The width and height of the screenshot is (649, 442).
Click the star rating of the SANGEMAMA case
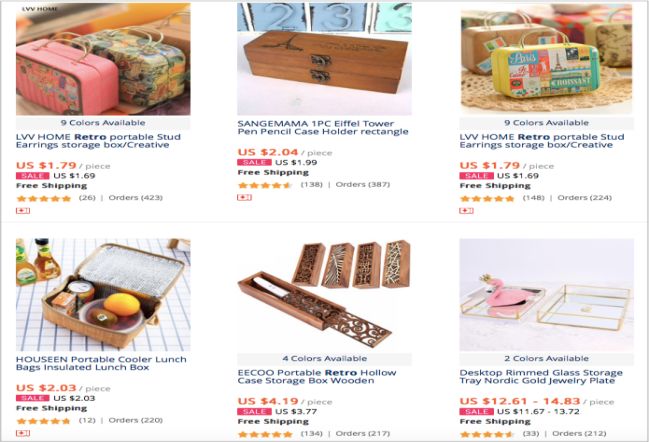(x=265, y=185)
